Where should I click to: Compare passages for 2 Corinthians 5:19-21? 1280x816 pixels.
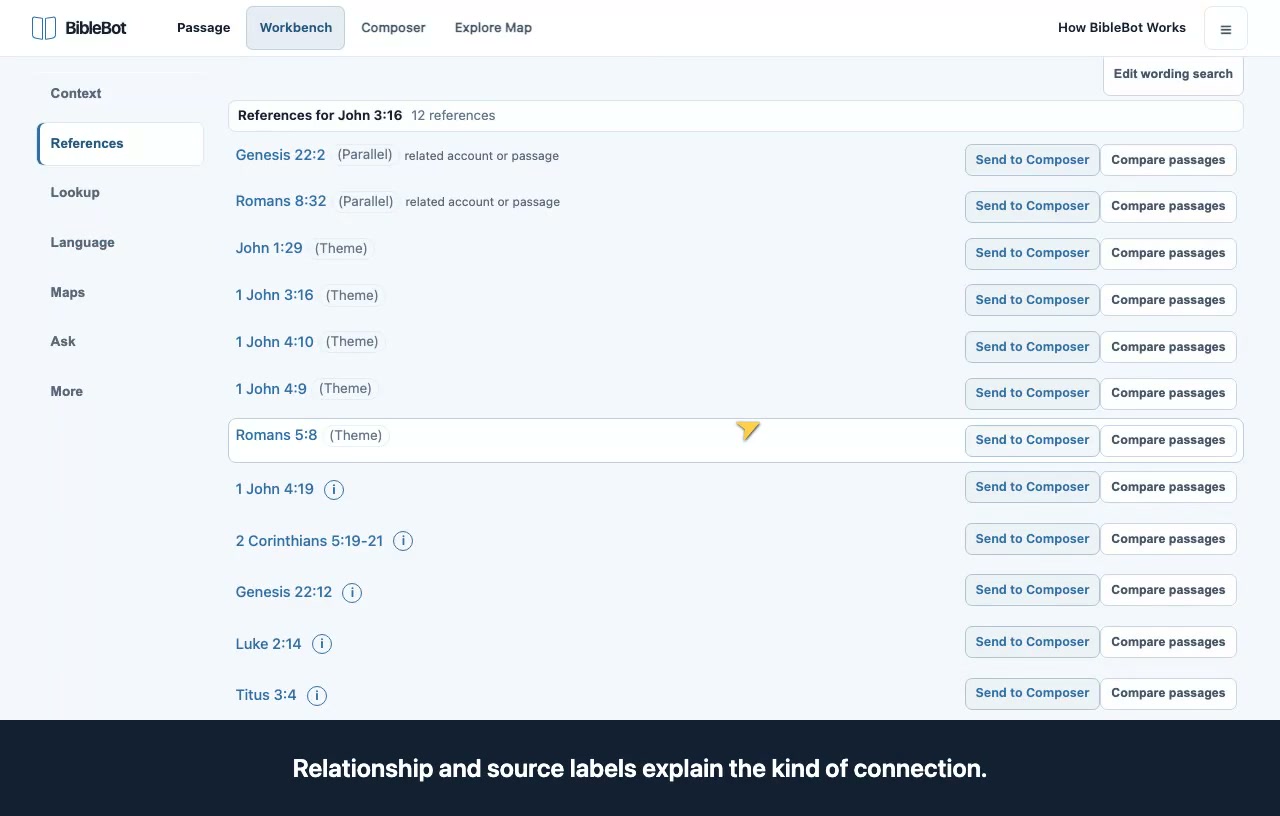1168,539
